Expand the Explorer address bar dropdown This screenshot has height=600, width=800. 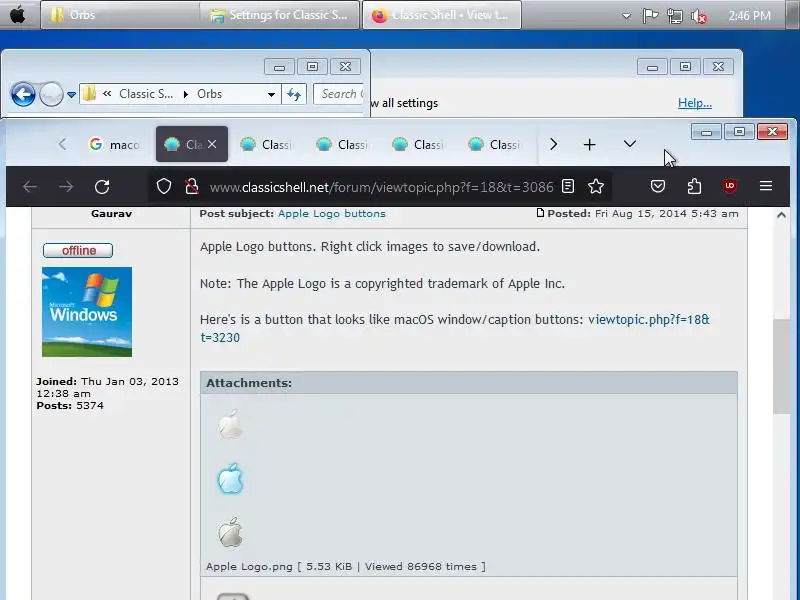(x=271, y=94)
